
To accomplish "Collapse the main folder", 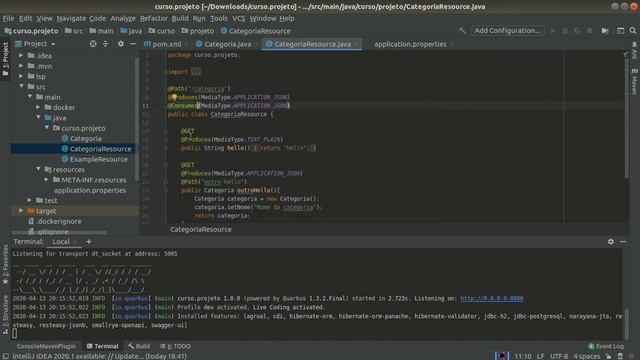I will click(30, 97).
